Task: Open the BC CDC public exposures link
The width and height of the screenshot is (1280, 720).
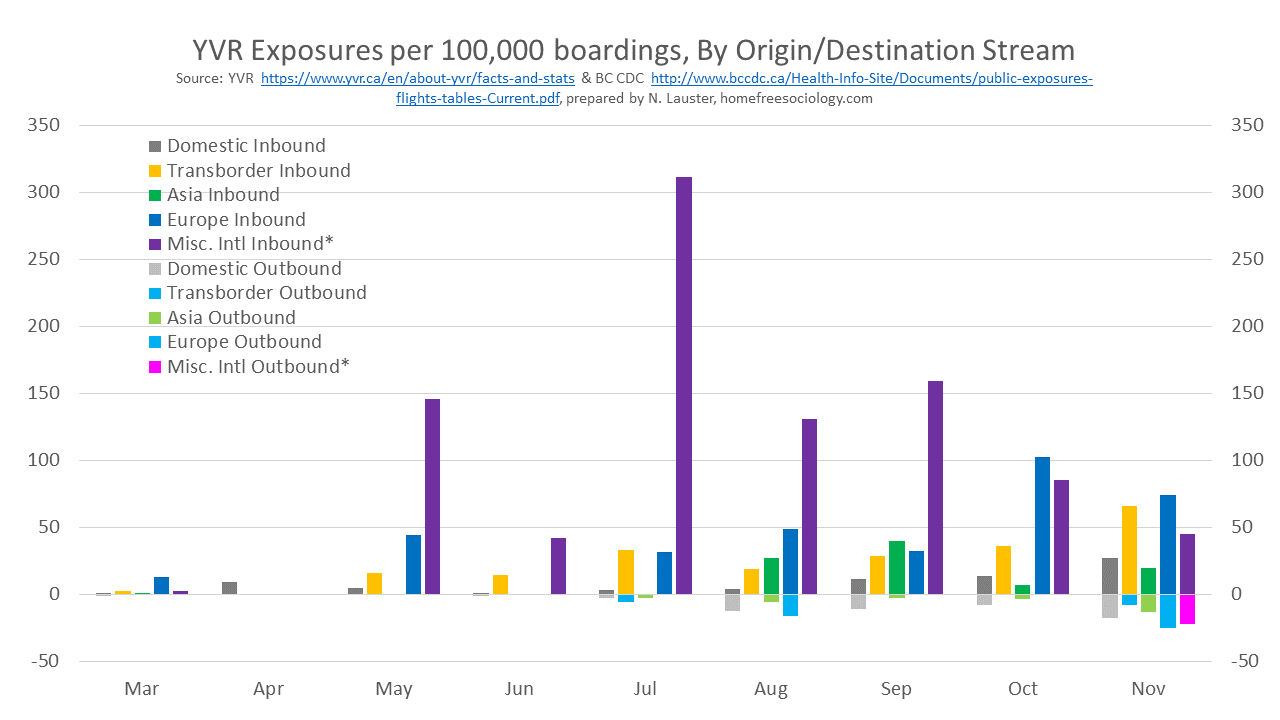Action: pyautogui.click(x=871, y=78)
